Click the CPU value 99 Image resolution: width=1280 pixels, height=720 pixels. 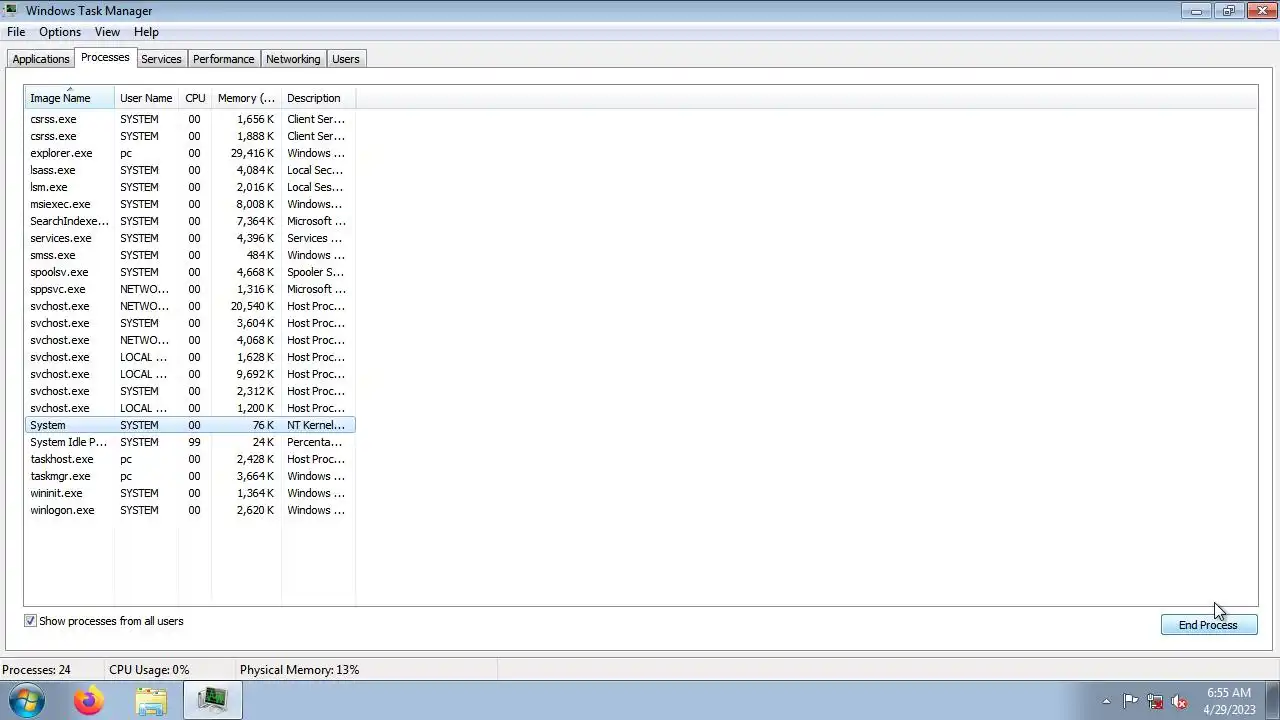tap(194, 442)
